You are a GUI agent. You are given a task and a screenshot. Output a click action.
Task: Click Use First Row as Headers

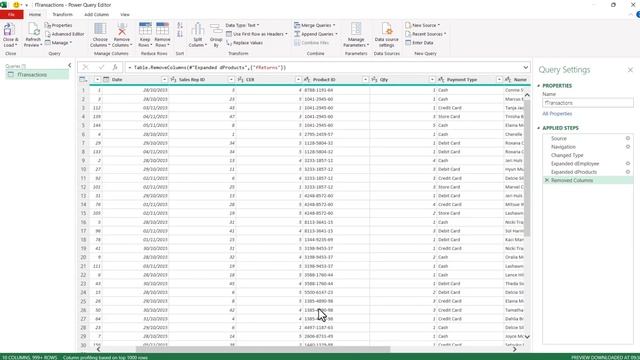point(257,34)
